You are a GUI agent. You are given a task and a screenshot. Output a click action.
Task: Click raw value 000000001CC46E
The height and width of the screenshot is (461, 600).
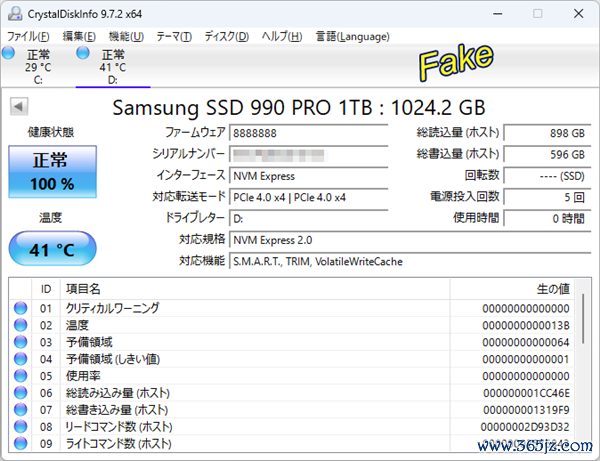(527, 393)
